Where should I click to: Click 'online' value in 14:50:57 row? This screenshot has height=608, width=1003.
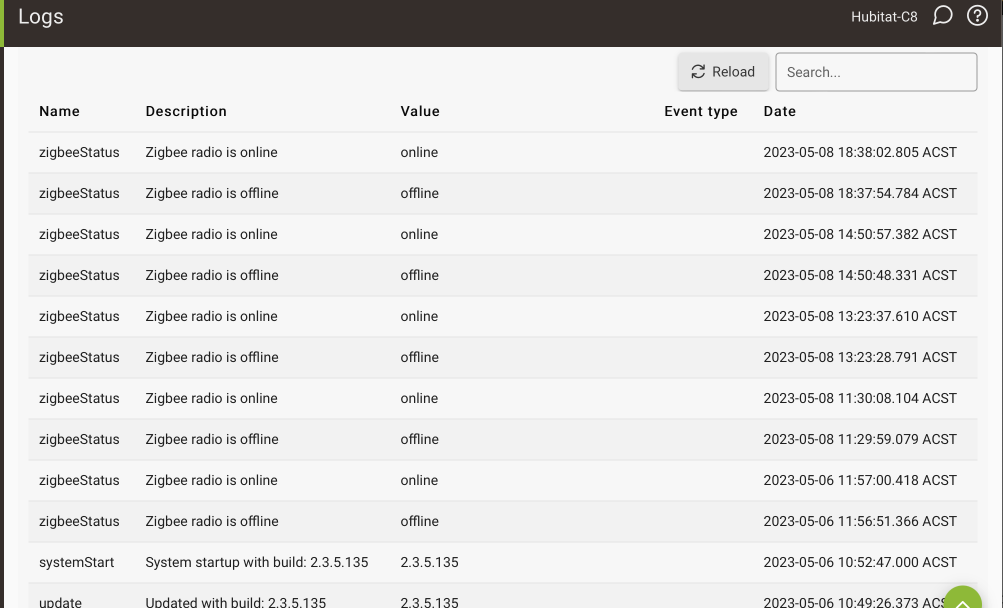point(419,234)
